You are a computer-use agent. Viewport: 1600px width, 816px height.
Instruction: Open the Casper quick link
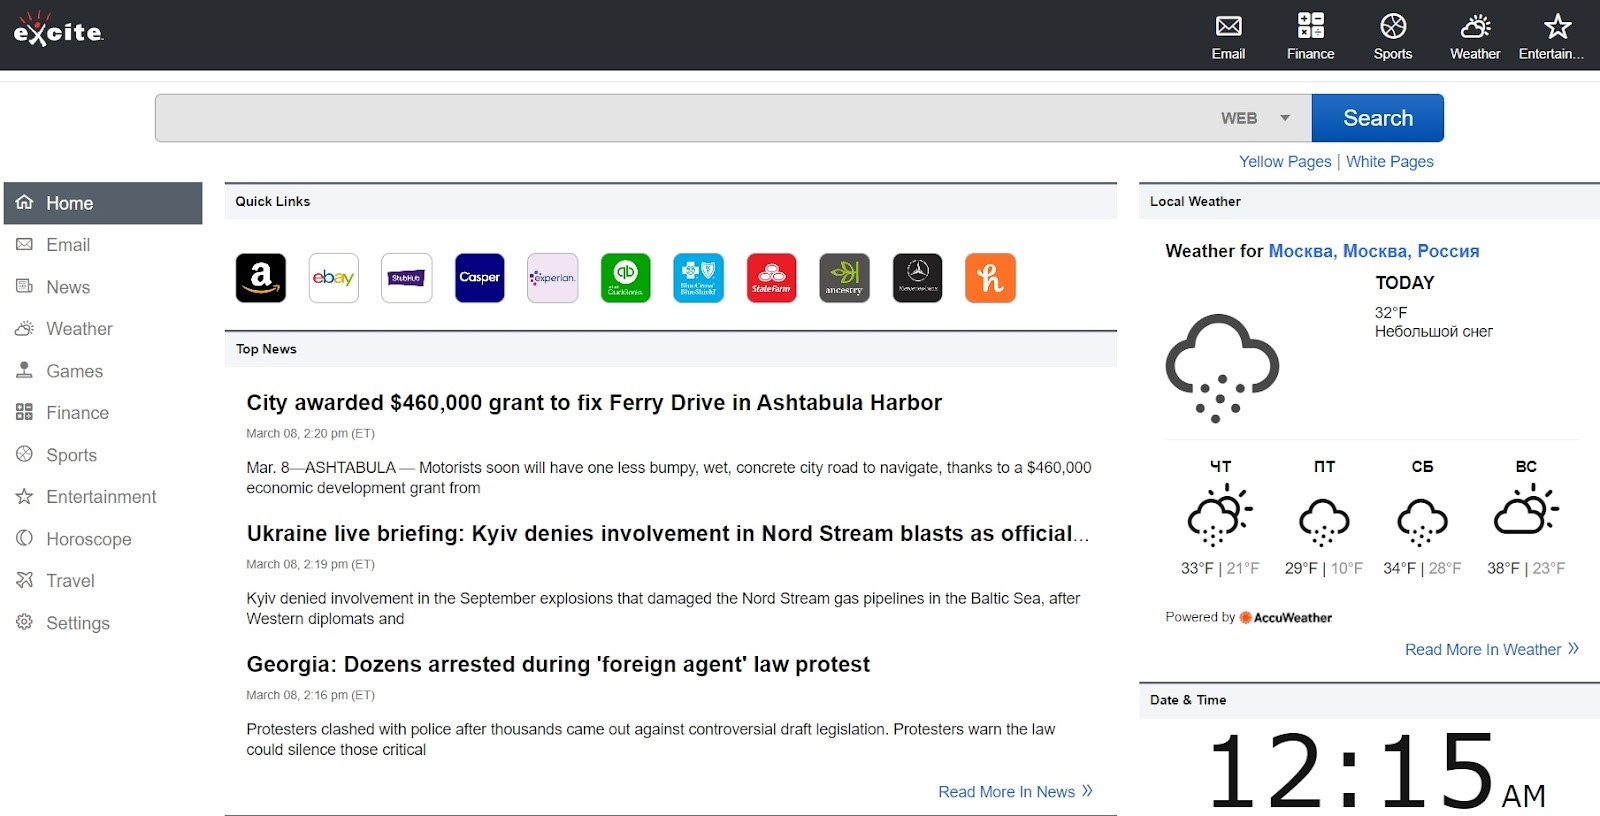[x=479, y=278]
